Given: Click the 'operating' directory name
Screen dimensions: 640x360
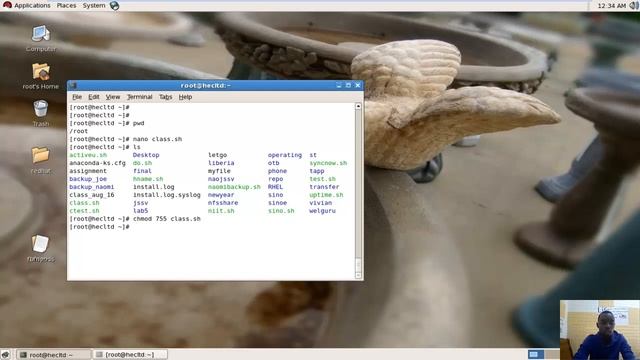Looking at the screenshot, I should point(285,155).
